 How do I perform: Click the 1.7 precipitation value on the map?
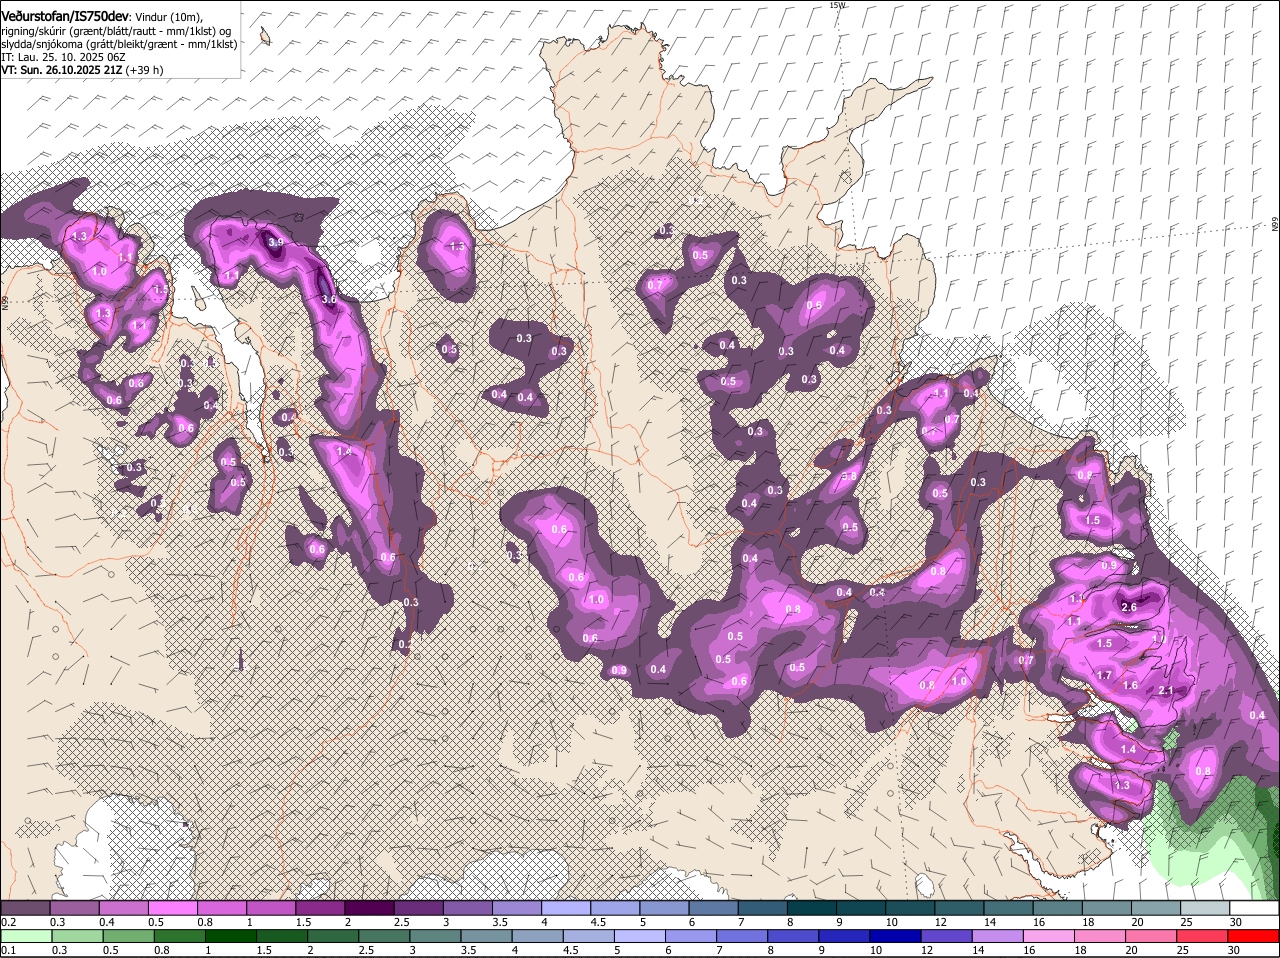click(1104, 676)
